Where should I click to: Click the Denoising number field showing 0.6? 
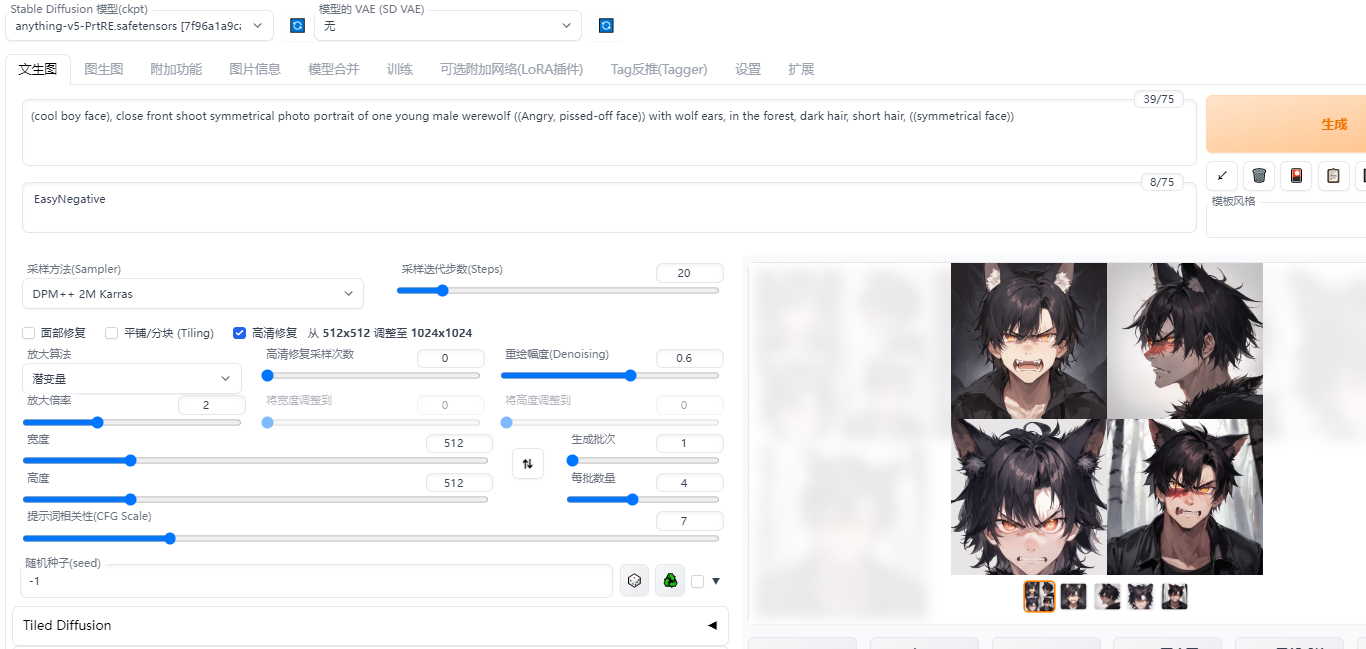(690, 358)
